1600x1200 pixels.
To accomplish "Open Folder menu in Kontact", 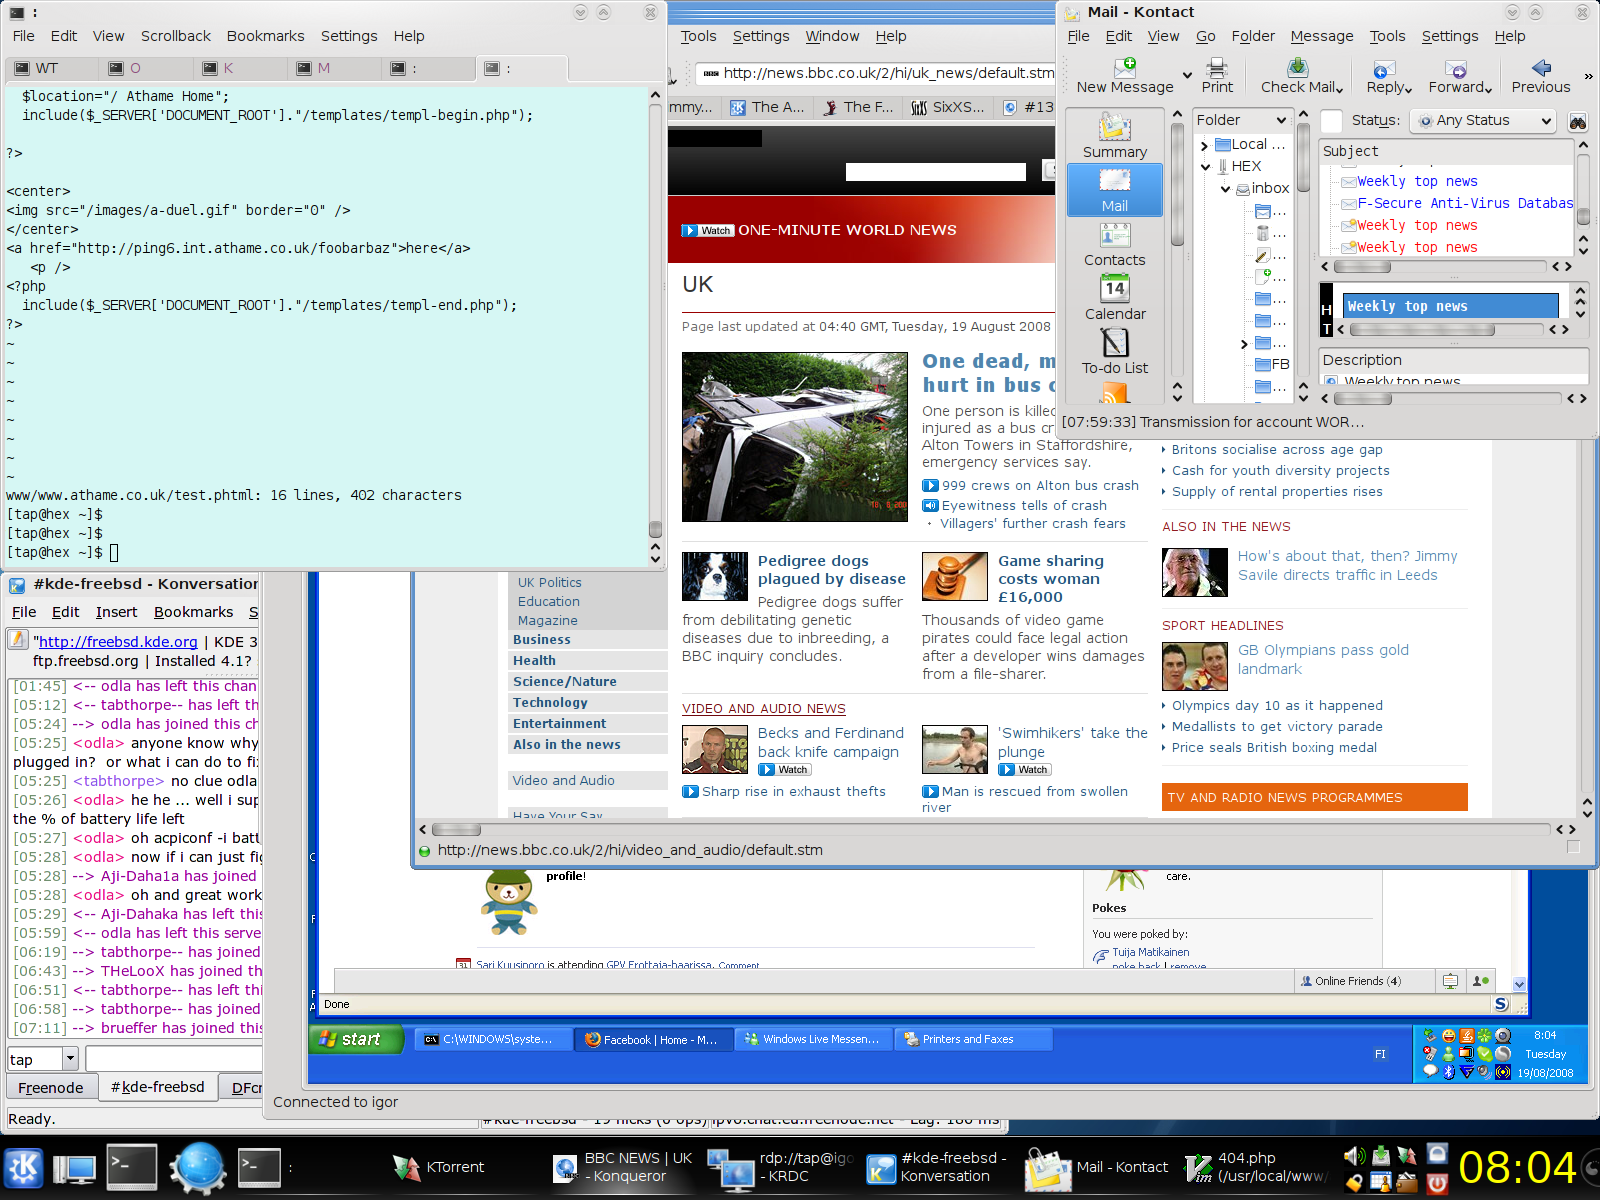I will [1253, 36].
